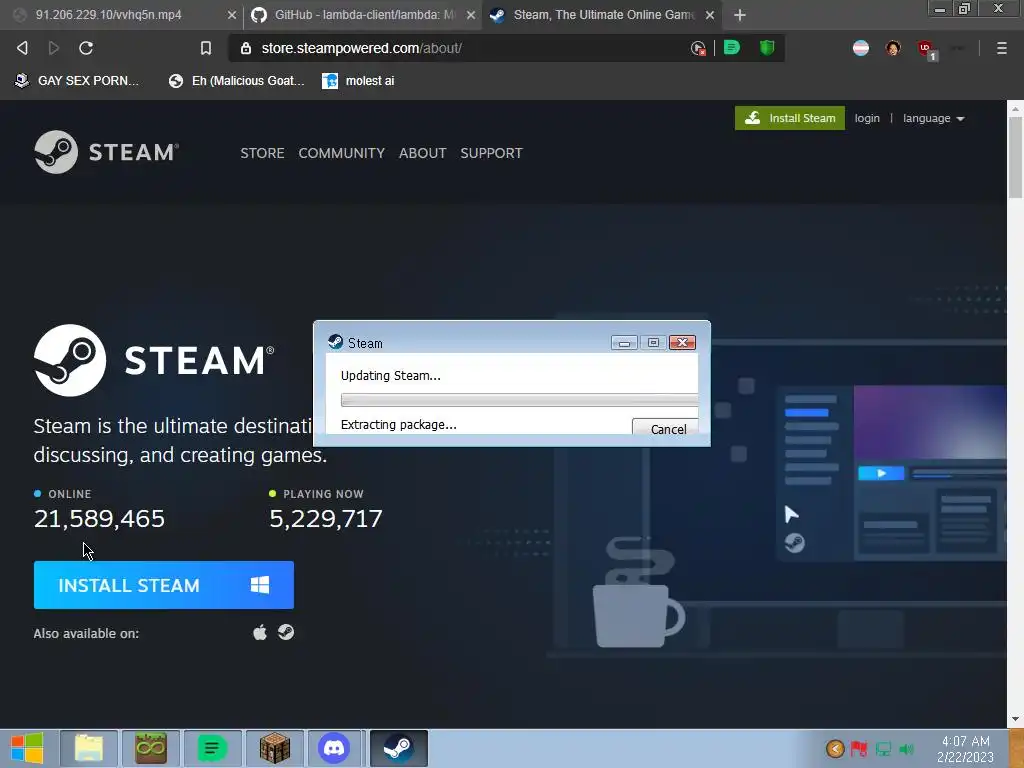Open Discord from the taskbar
Image resolution: width=1024 pixels, height=768 pixels.
pos(334,748)
